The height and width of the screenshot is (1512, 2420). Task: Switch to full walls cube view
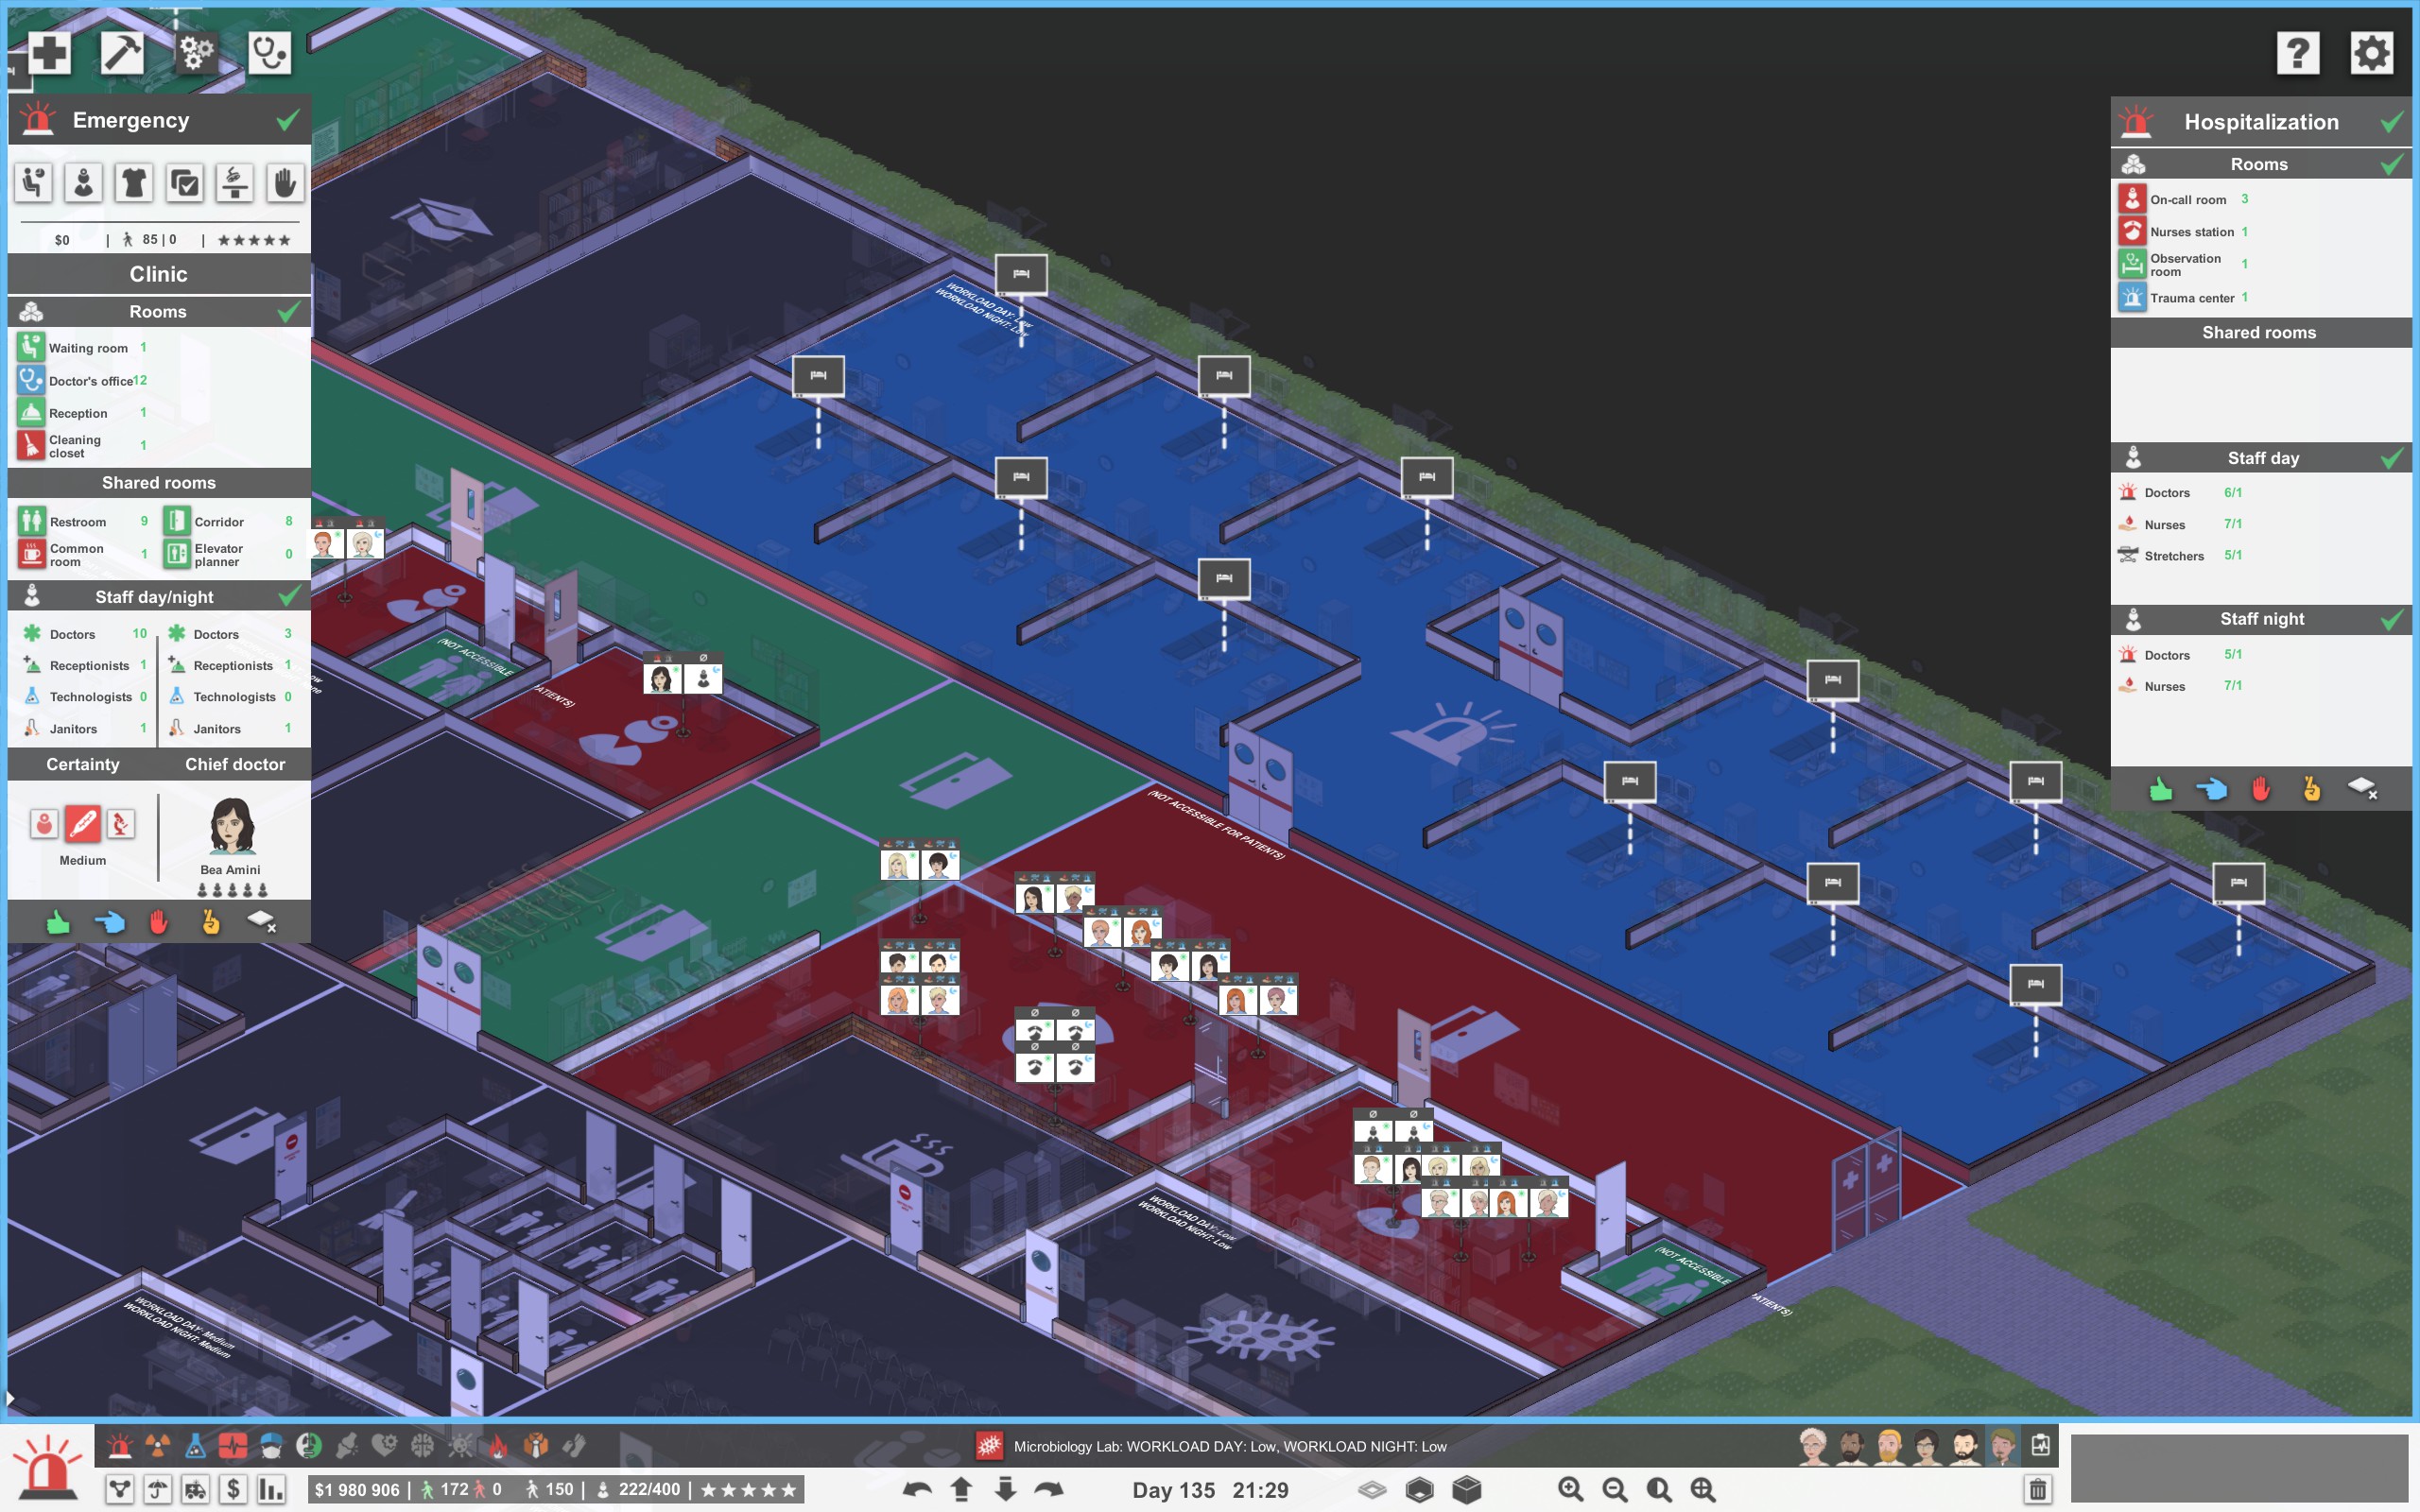(1467, 1489)
